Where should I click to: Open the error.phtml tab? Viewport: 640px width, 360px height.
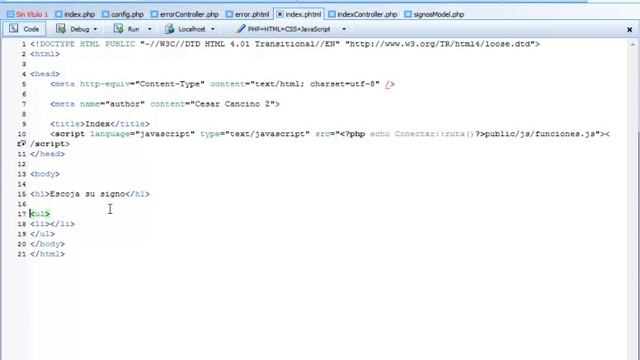(247, 14)
